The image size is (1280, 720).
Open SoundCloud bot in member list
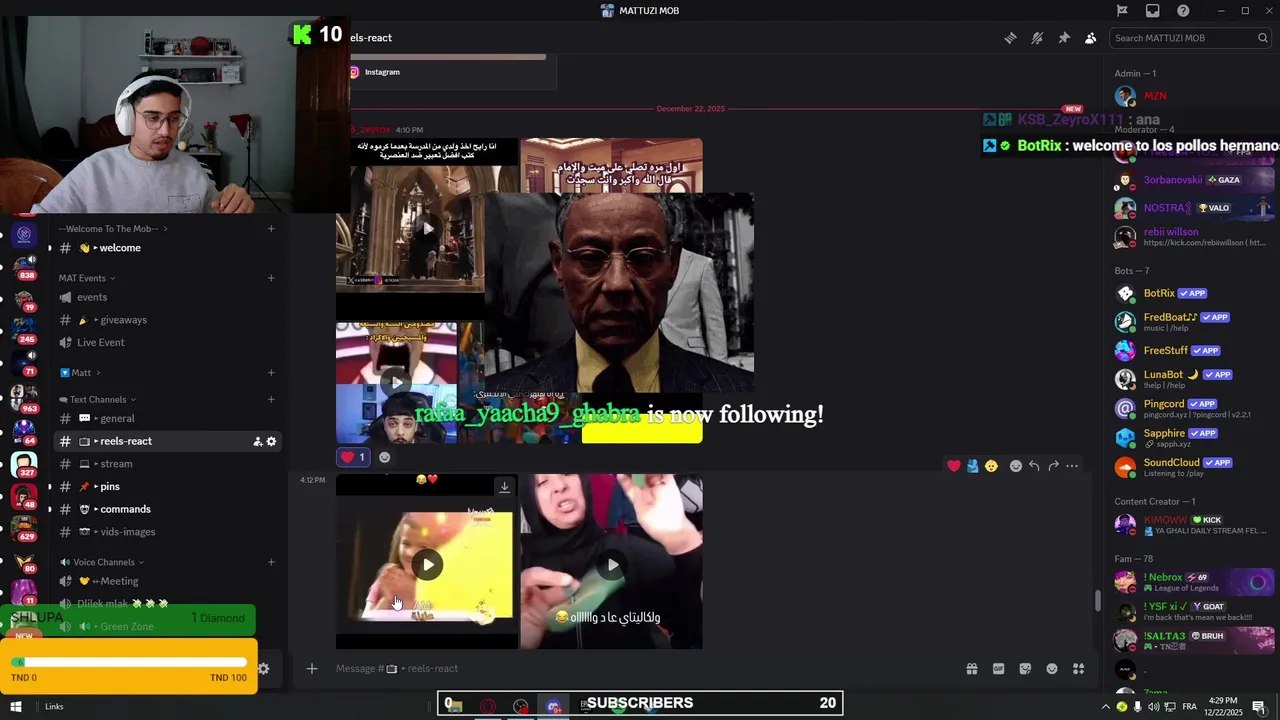(x=1191, y=466)
